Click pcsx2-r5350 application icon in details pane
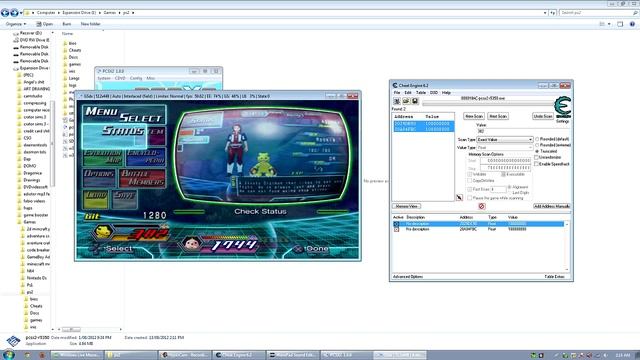The height and width of the screenshot is (360, 640). tap(13, 341)
